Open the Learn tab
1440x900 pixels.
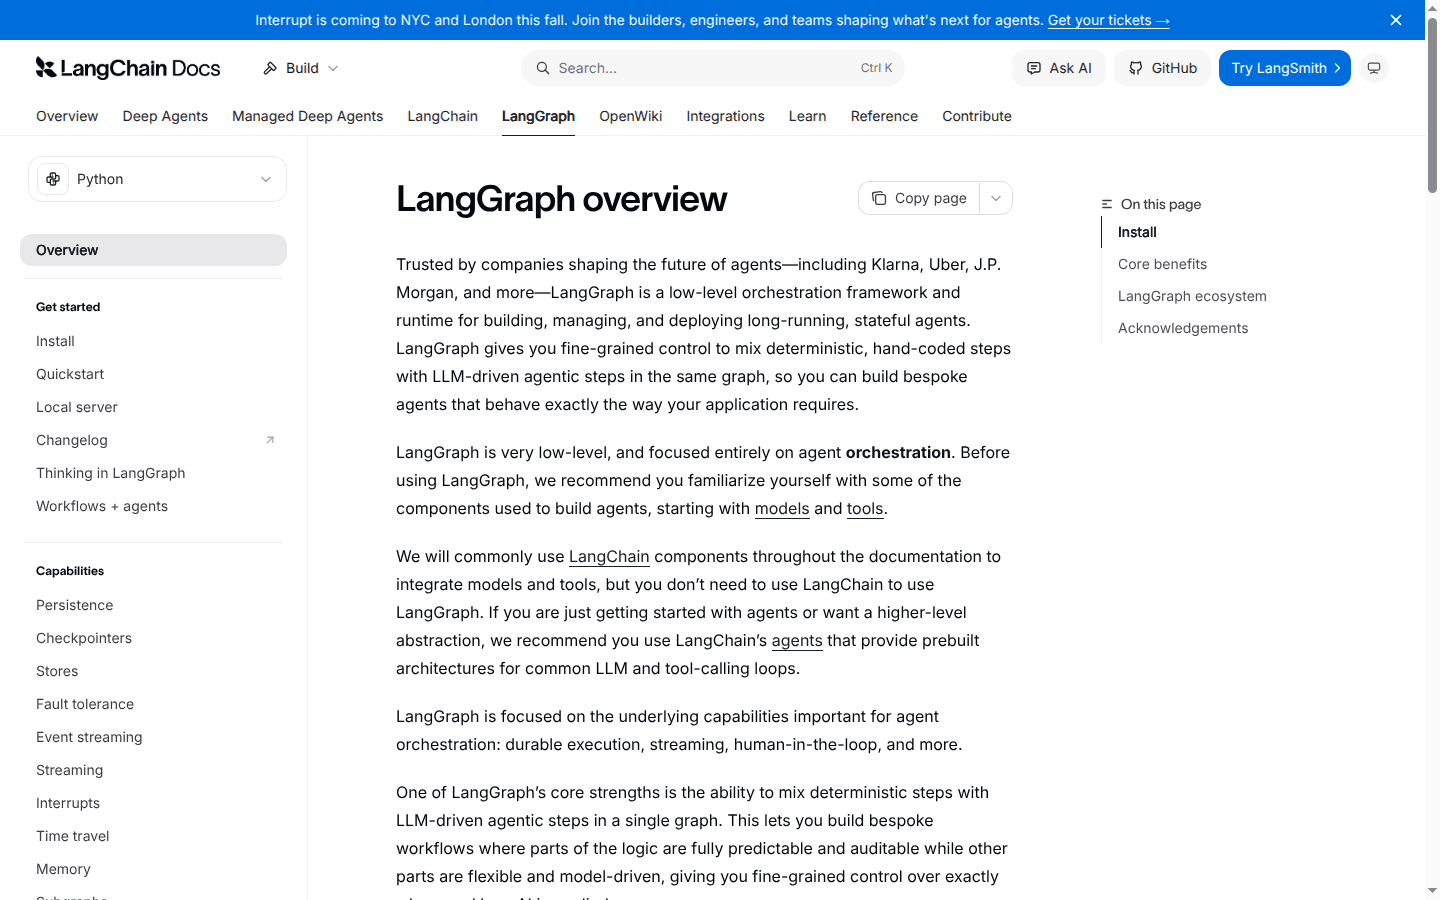[x=807, y=116]
